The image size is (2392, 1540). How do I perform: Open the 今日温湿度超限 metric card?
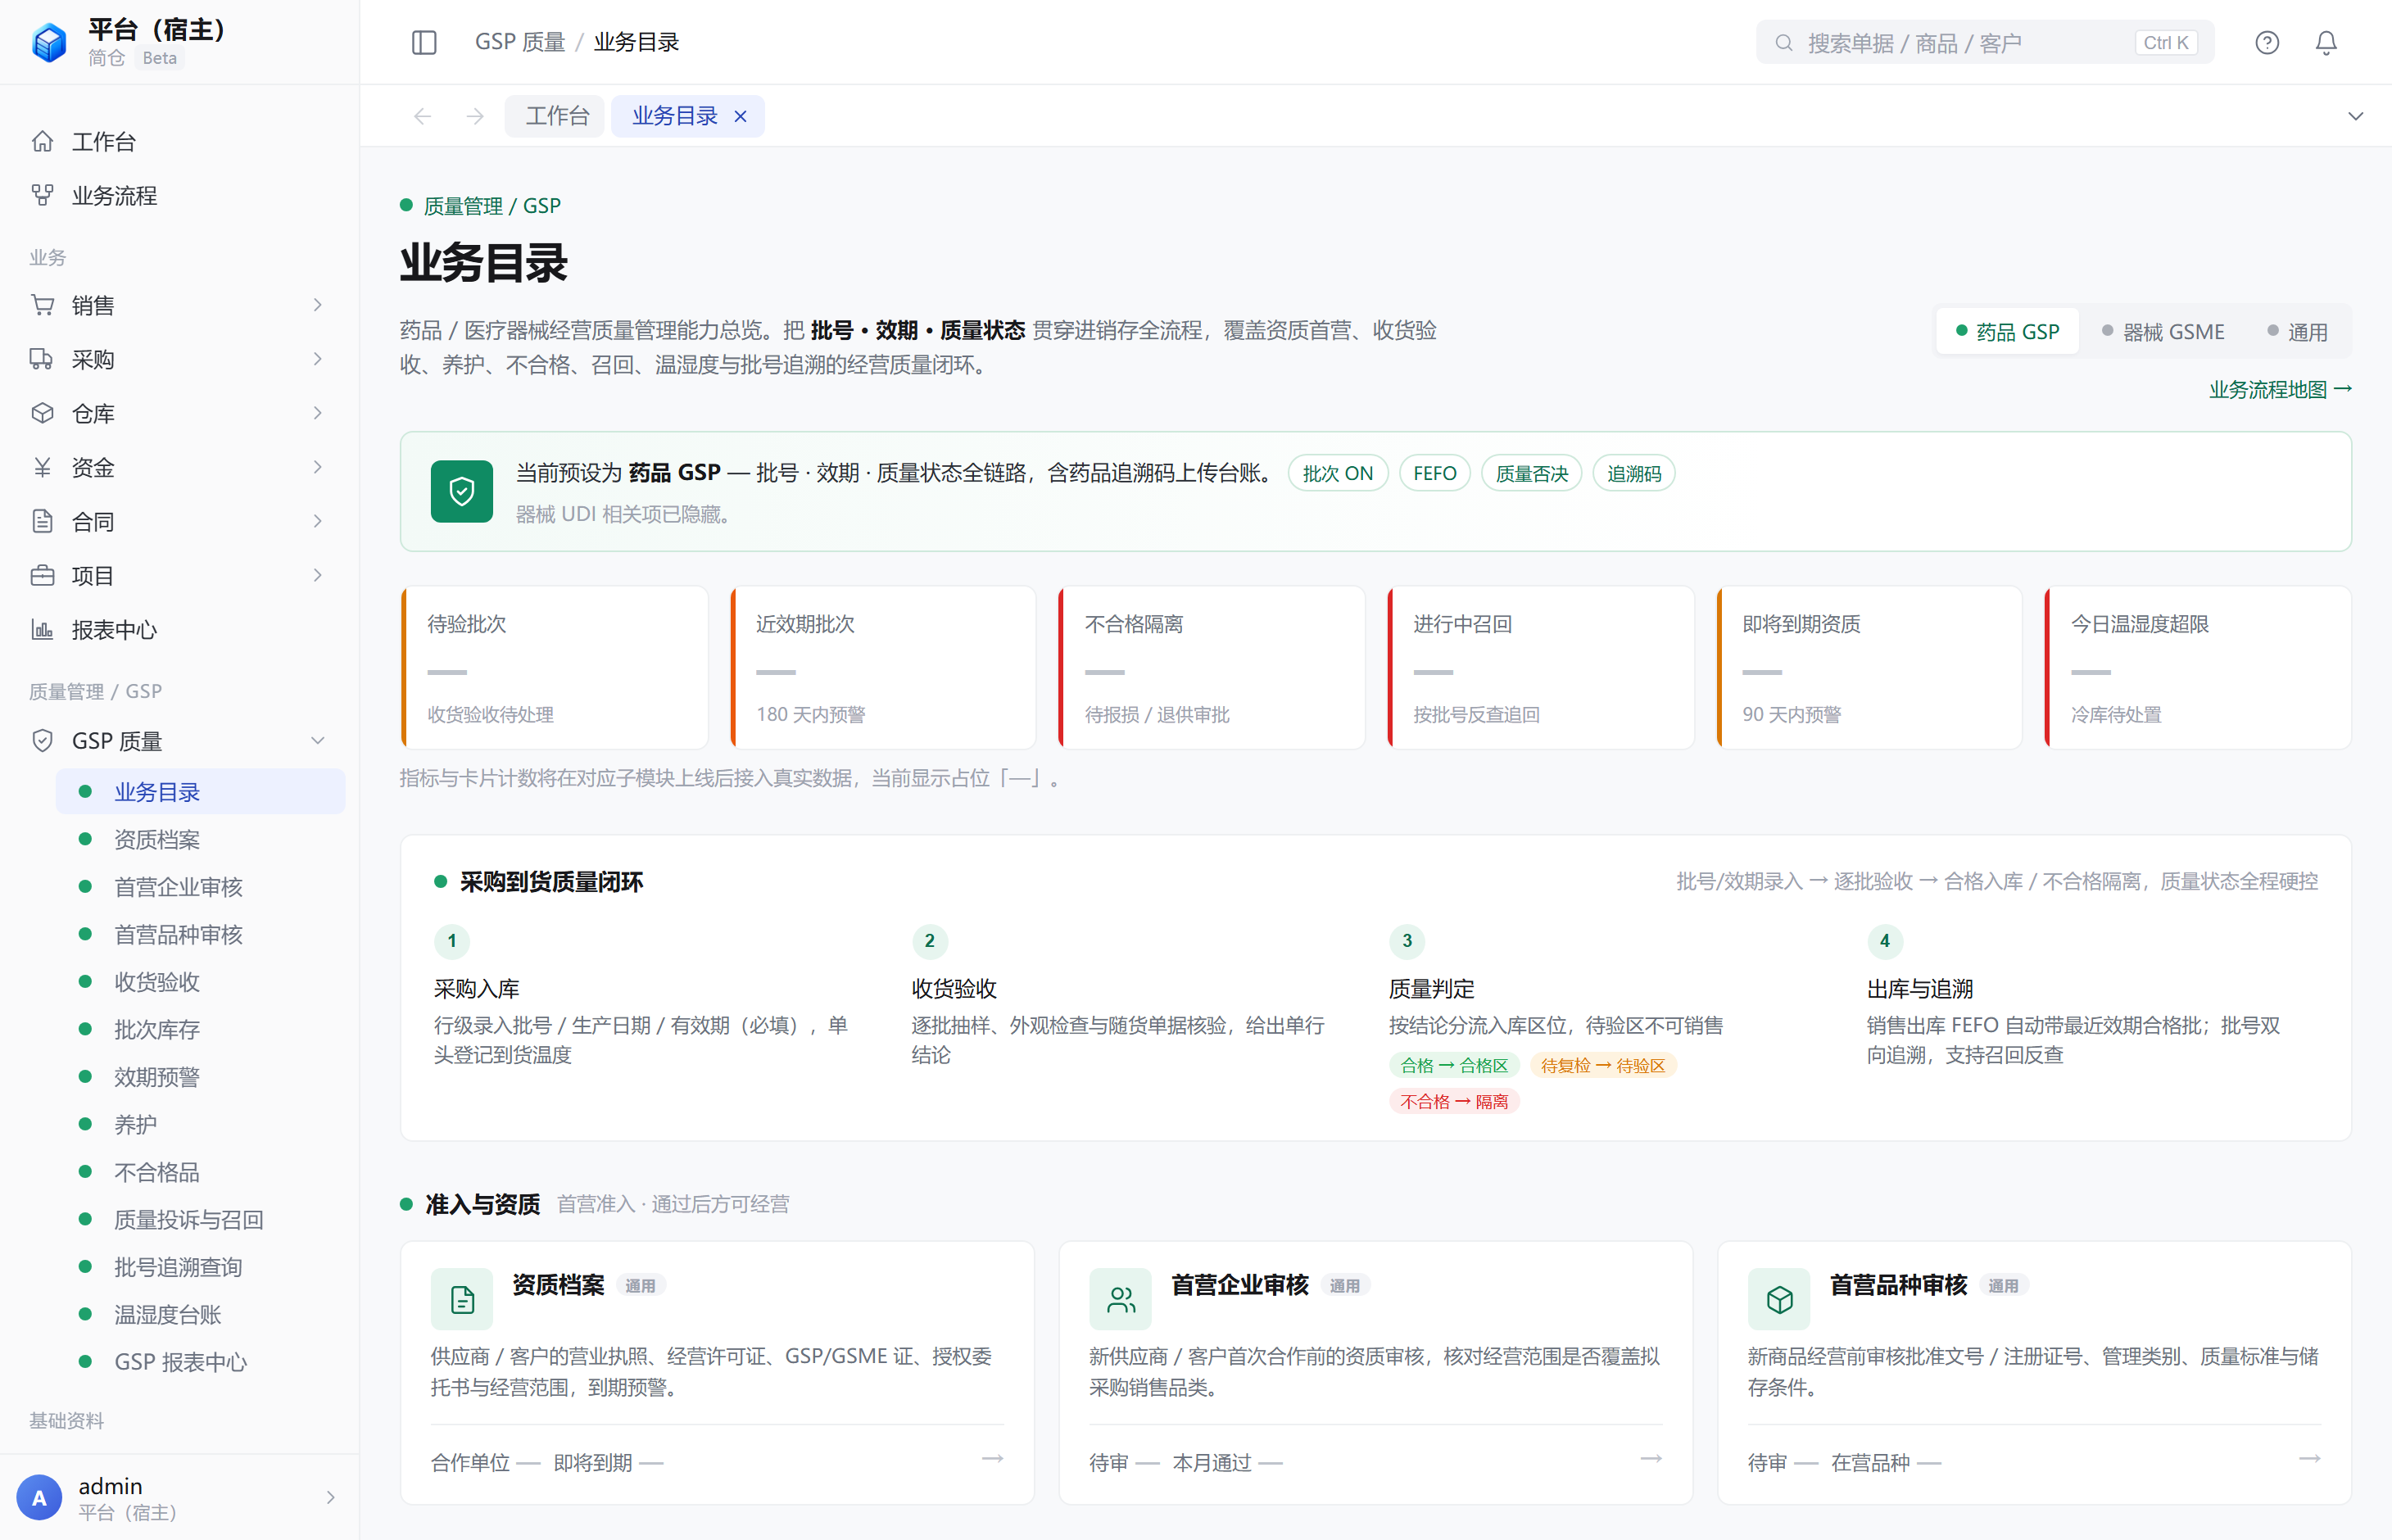point(2198,667)
